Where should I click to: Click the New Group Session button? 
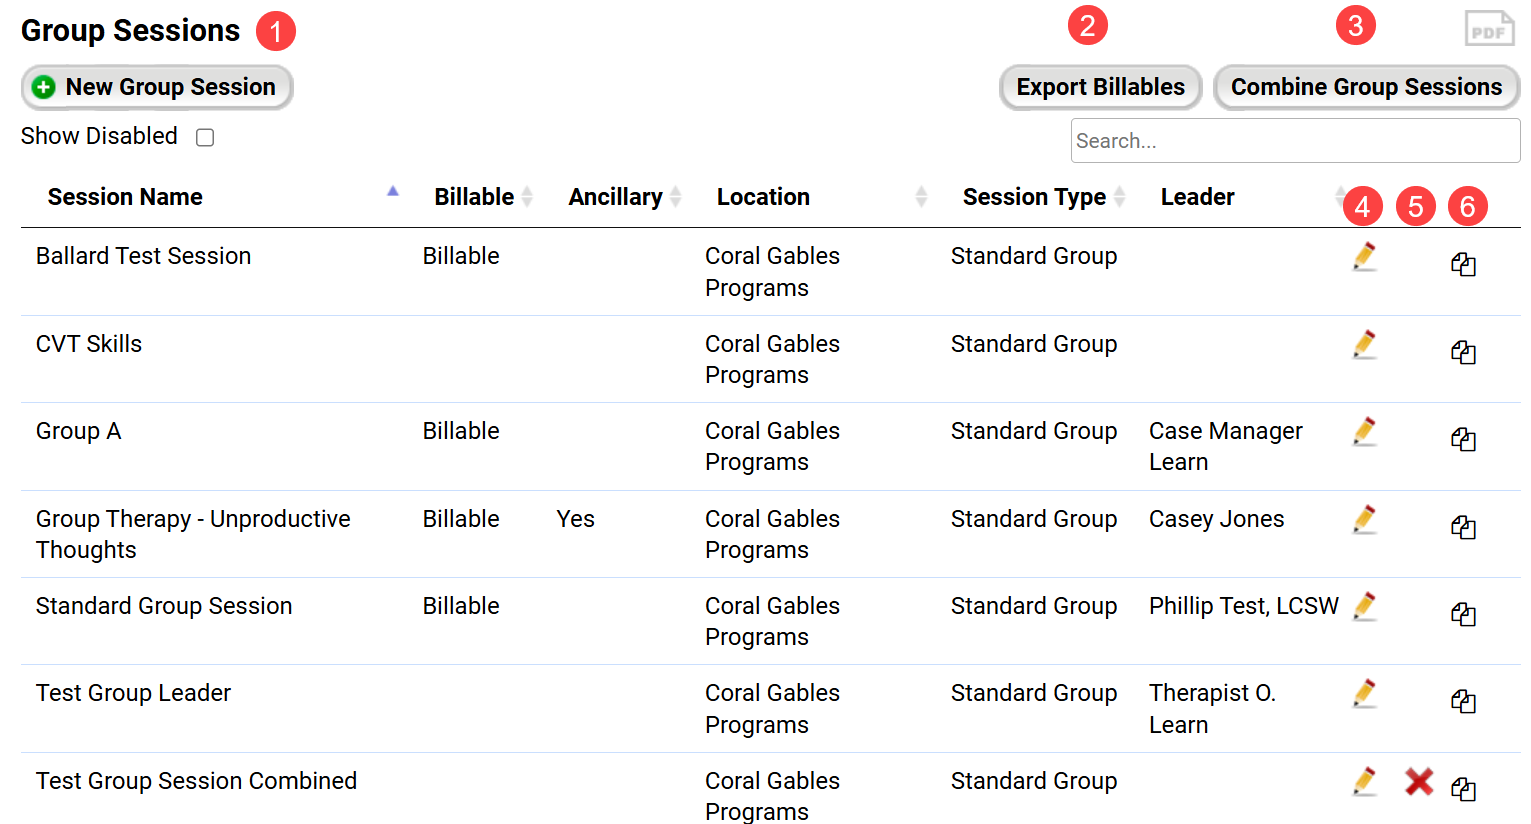[157, 87]
